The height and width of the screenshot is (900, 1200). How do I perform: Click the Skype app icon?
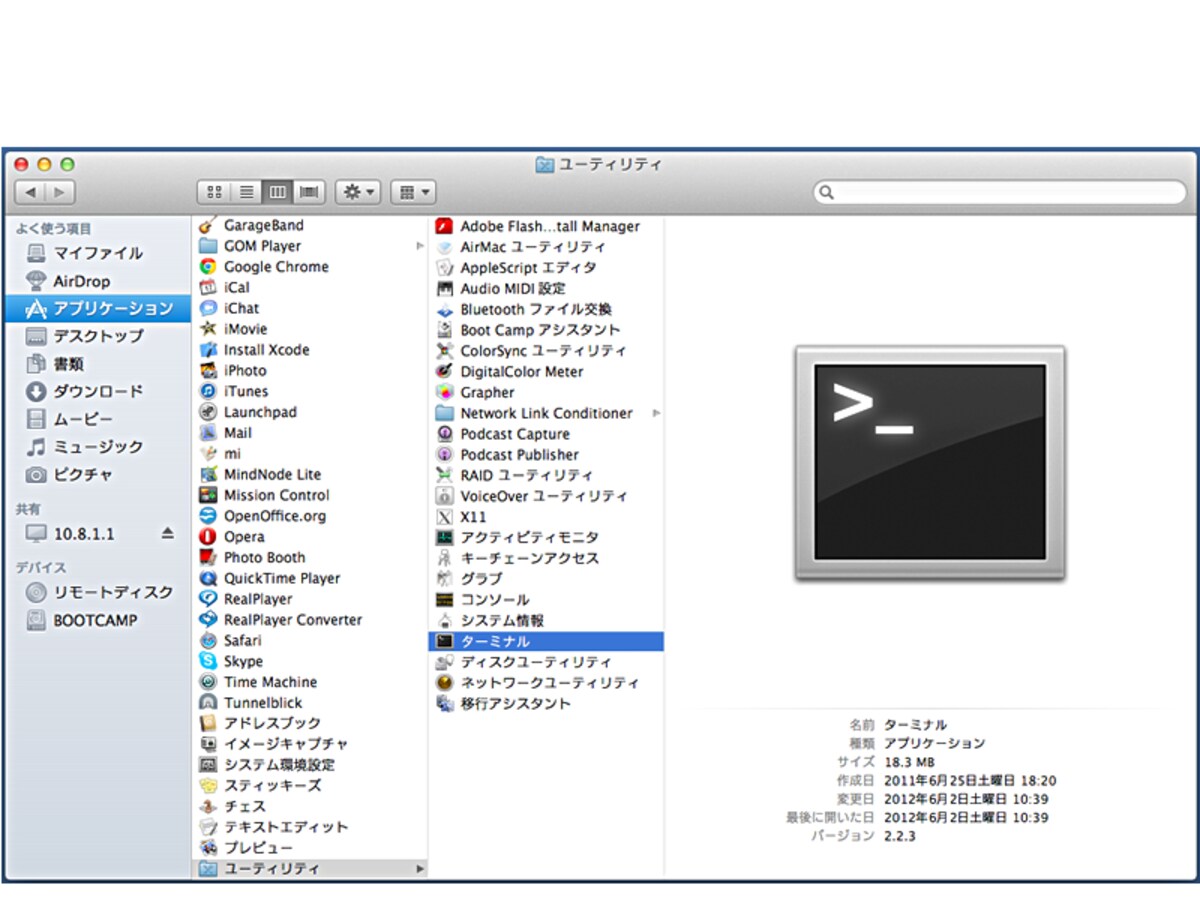click(x=208, y=661)
